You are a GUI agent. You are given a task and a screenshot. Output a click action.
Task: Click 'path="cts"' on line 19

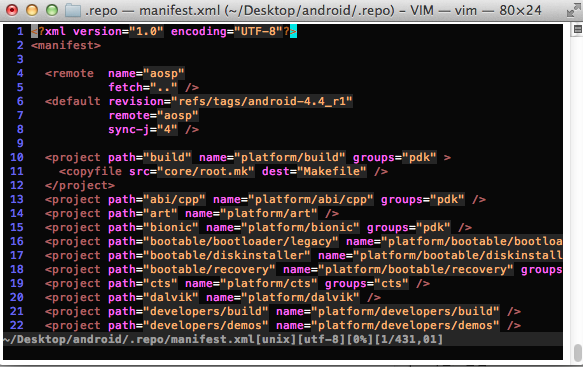coord(143,283)
